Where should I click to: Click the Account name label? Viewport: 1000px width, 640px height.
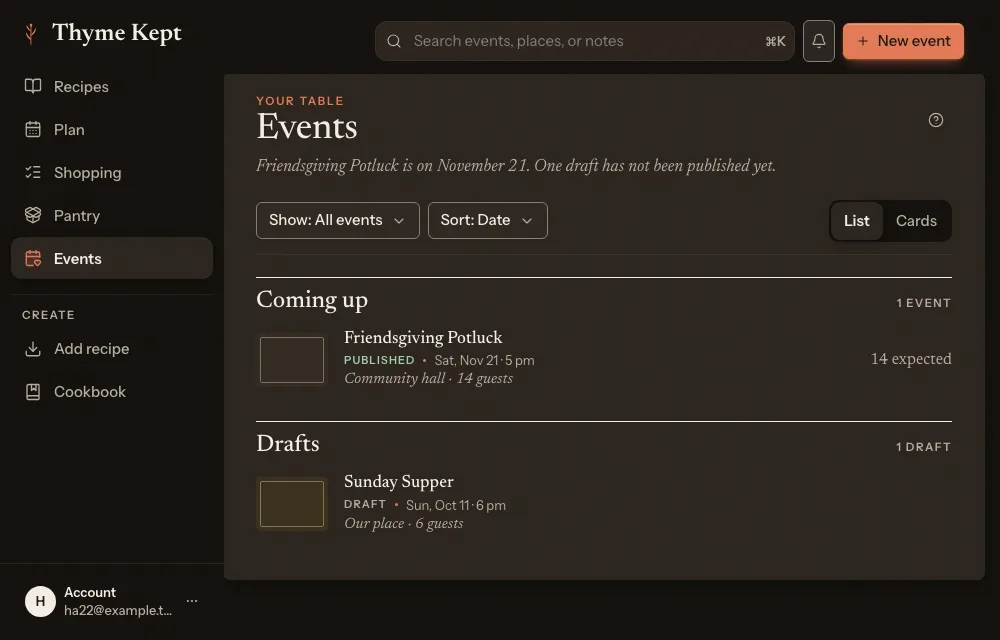pos(90,592)
